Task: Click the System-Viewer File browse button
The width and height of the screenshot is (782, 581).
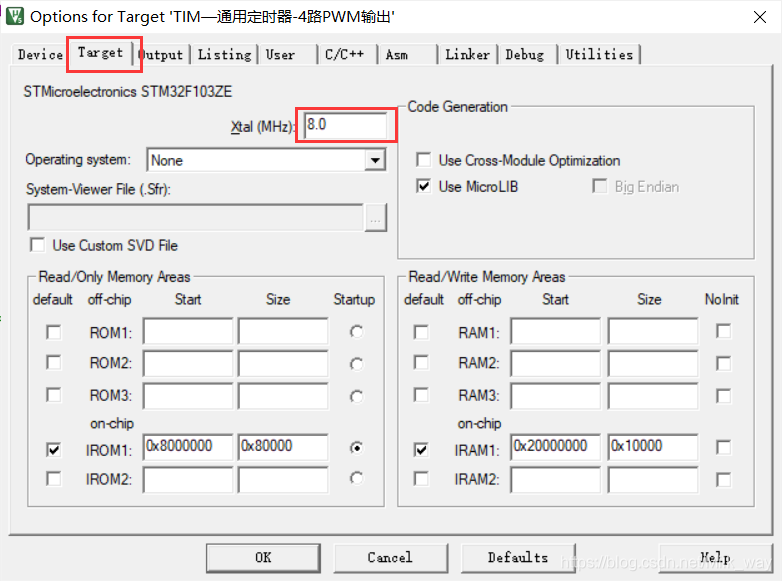Action: pos(375,218)
